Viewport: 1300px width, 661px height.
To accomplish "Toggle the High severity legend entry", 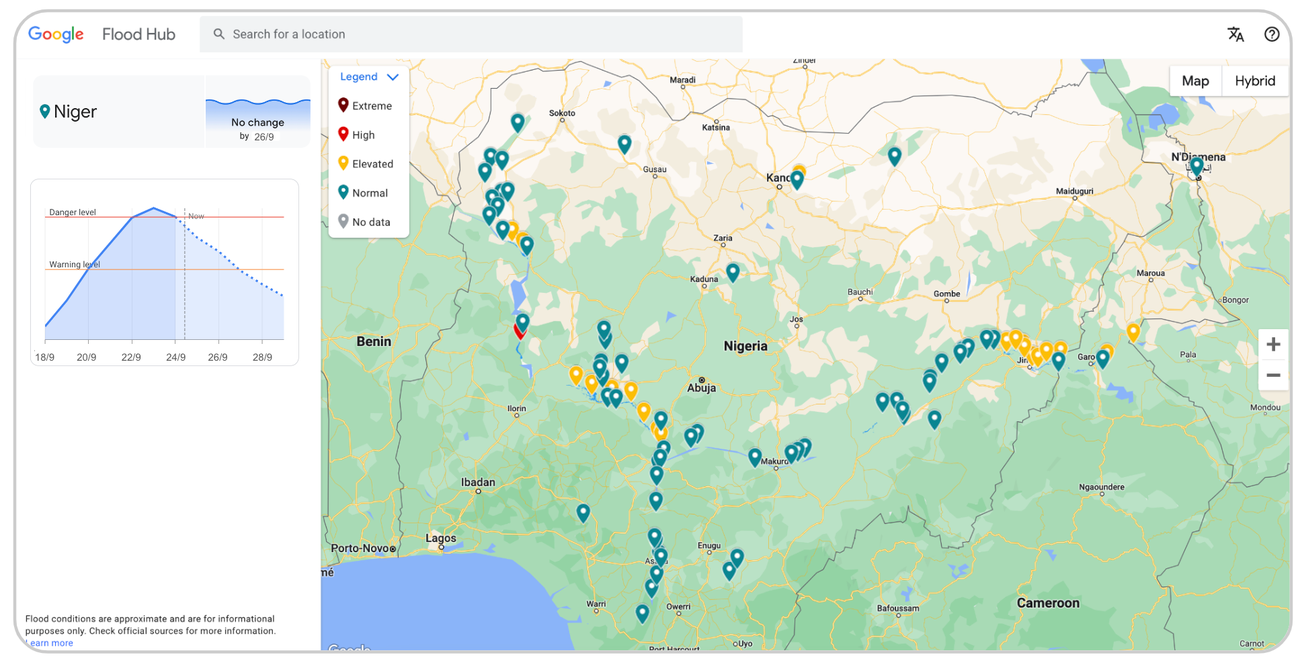I will [x=362, y=134].
